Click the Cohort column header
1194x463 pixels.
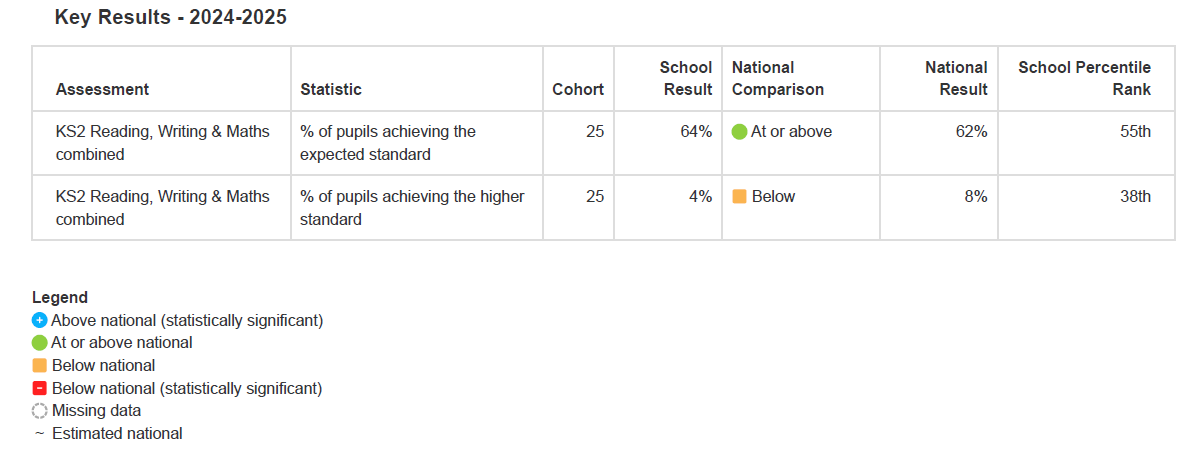[578, 89]
